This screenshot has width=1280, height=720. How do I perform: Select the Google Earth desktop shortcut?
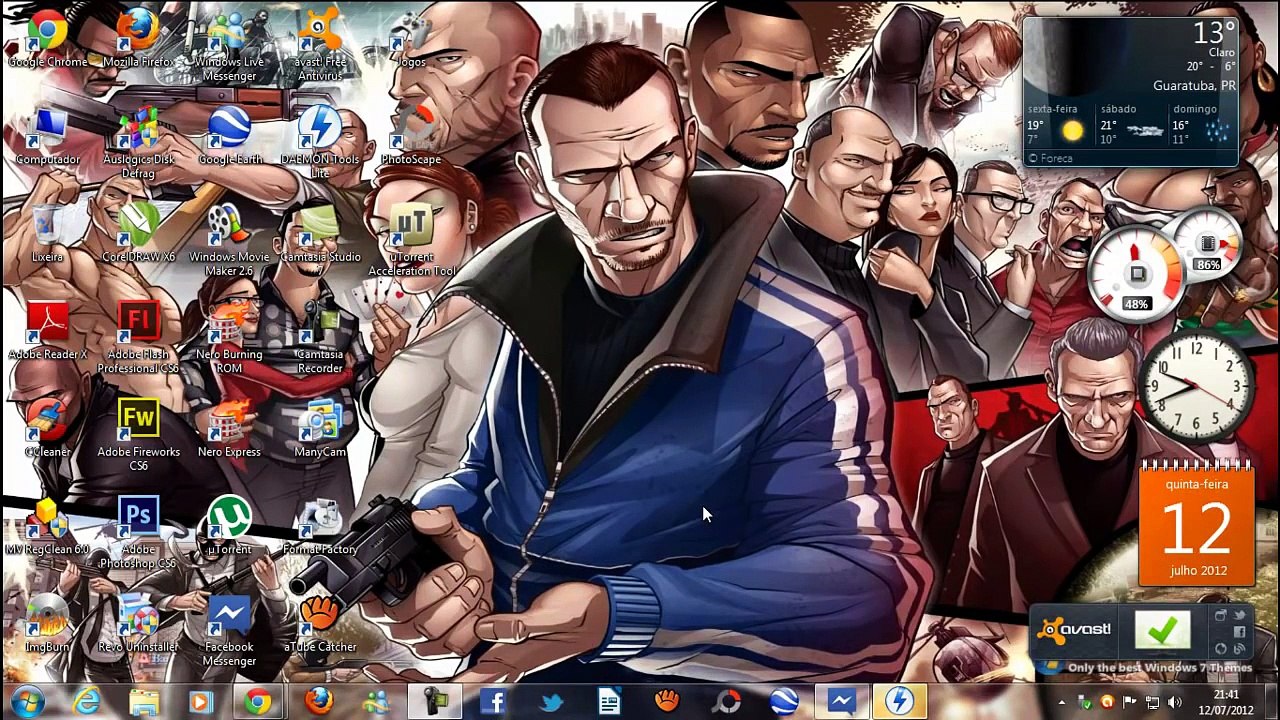[x=229, y=136]
